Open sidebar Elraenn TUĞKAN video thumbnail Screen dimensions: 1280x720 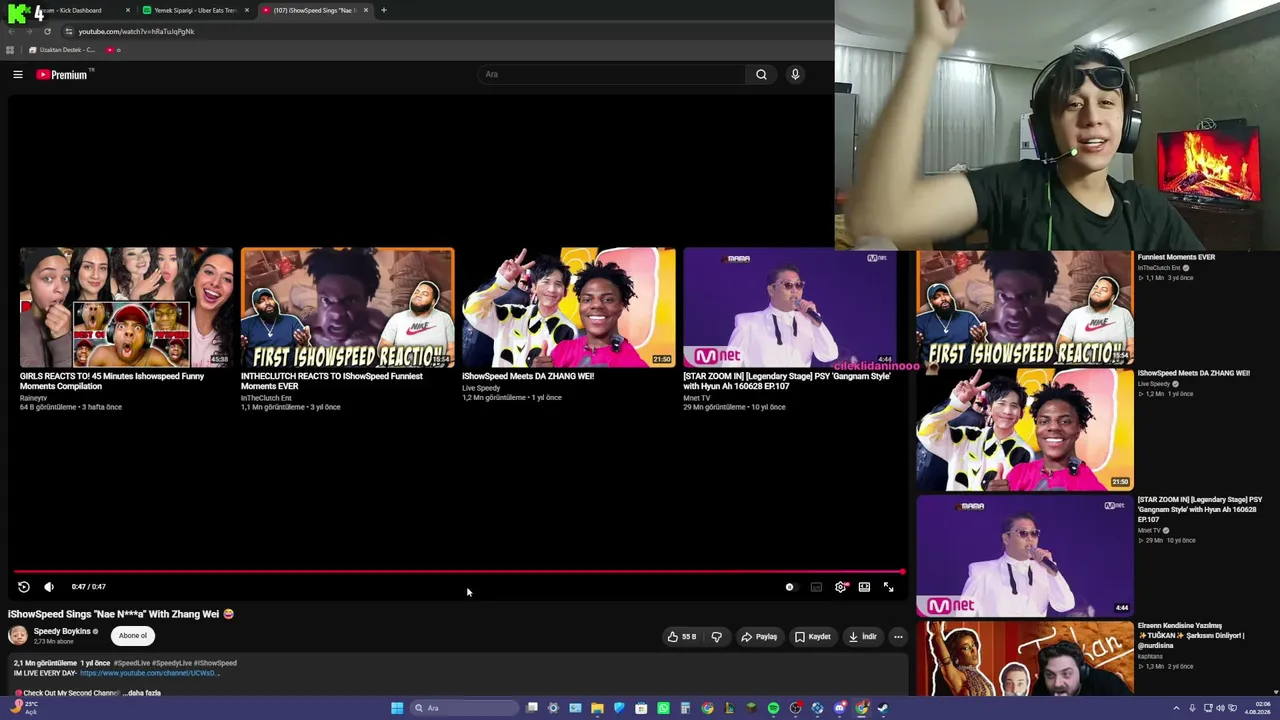(1025, 658)
